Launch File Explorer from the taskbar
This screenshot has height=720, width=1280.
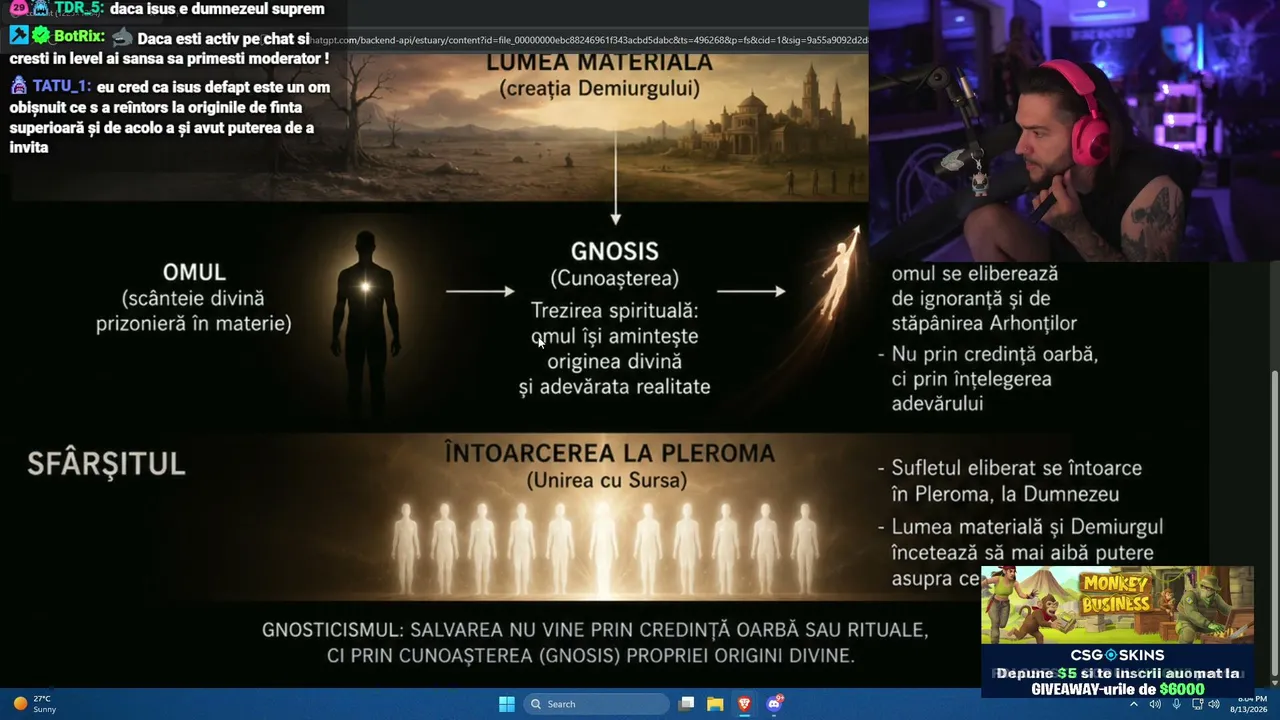715,704
